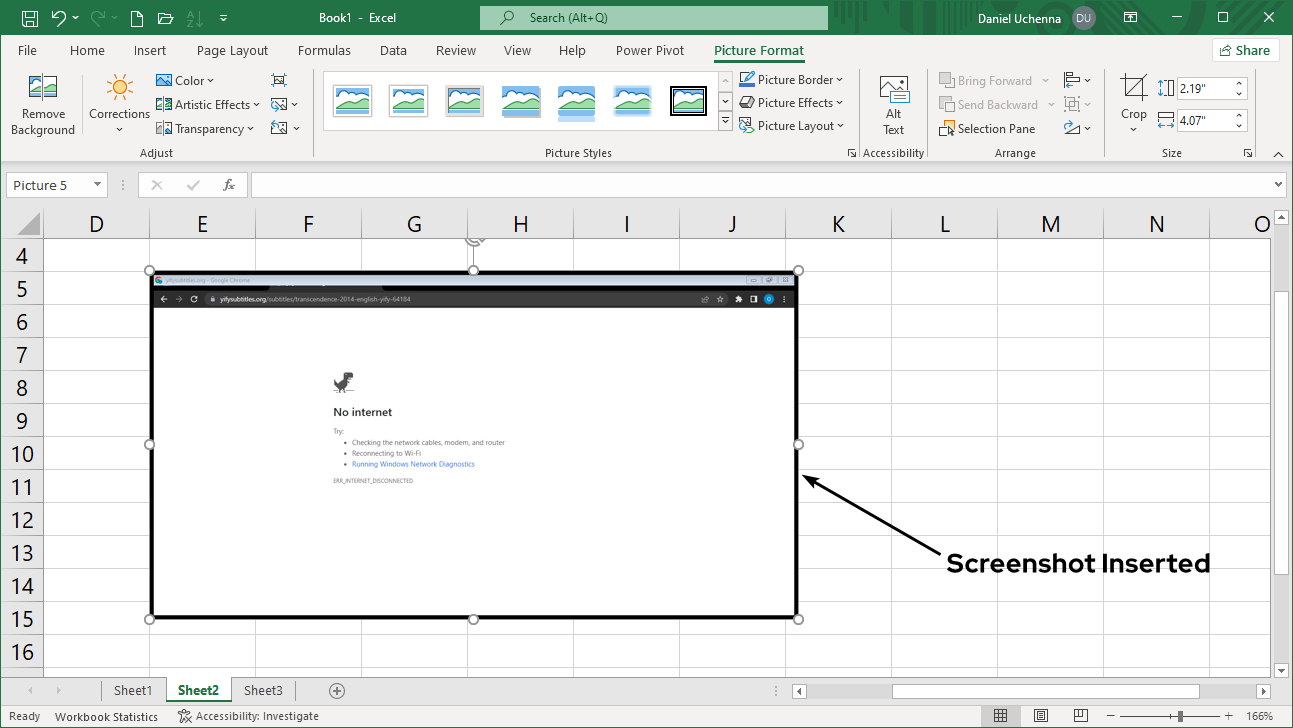Click the Alt Text icon

(893, 104)
